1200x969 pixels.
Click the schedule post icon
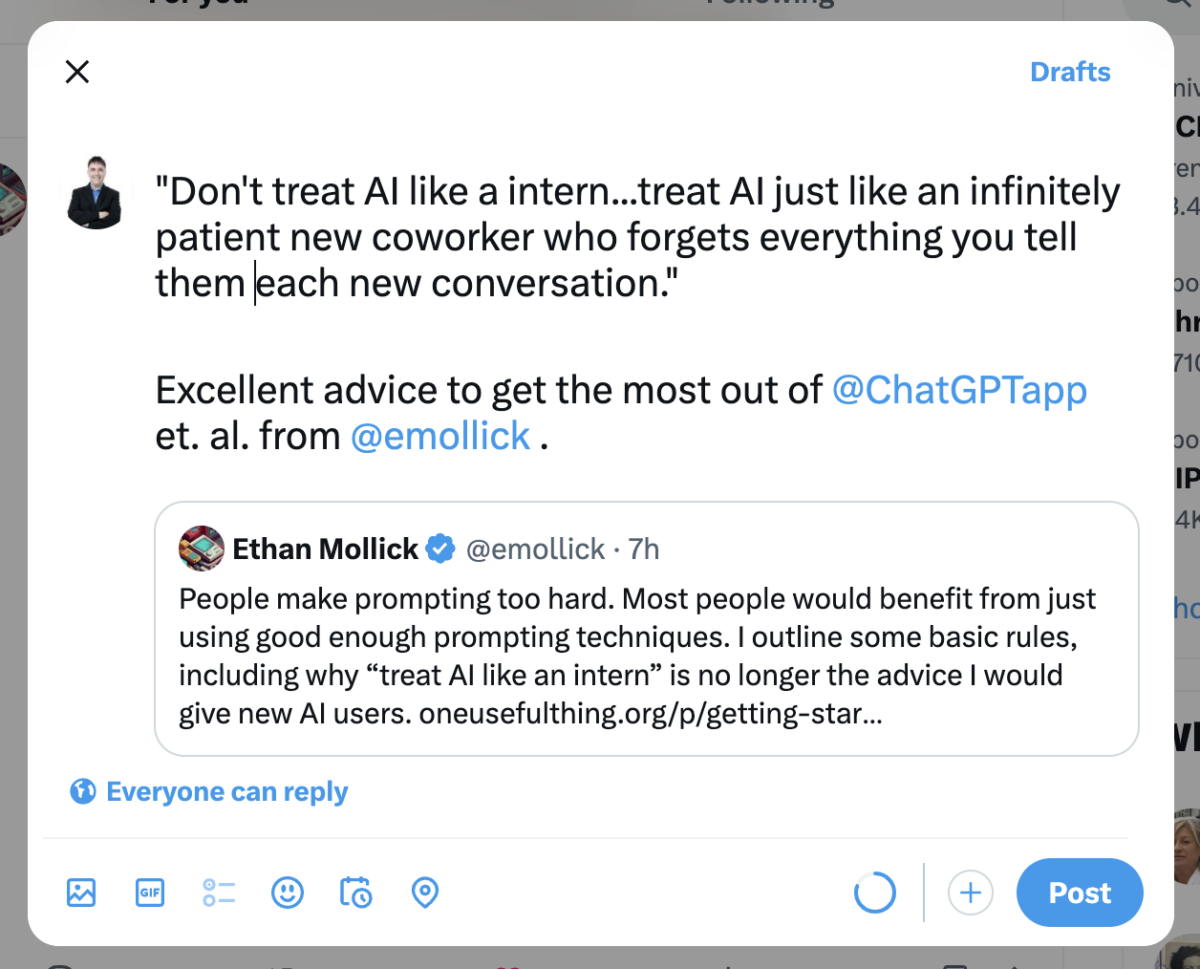click(356, 891)
